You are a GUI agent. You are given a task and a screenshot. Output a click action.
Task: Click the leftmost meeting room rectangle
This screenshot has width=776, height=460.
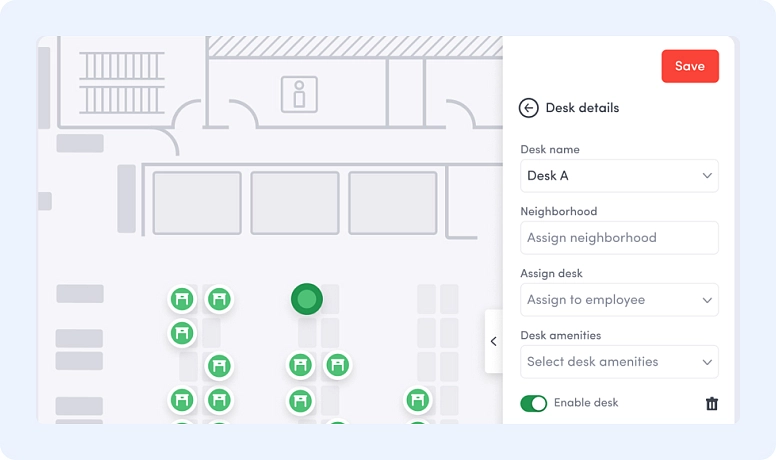click(x=197, y=203)
